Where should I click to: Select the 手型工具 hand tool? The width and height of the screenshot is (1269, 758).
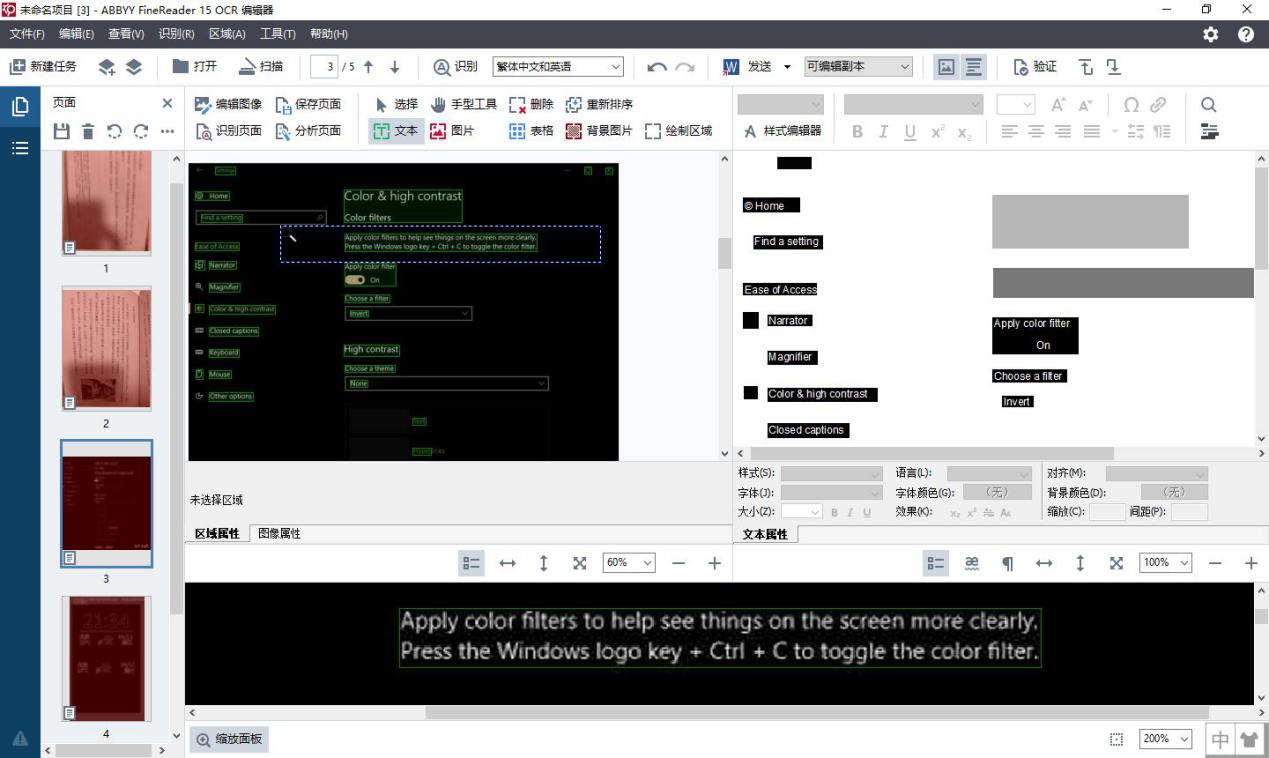tap(464, 104)
